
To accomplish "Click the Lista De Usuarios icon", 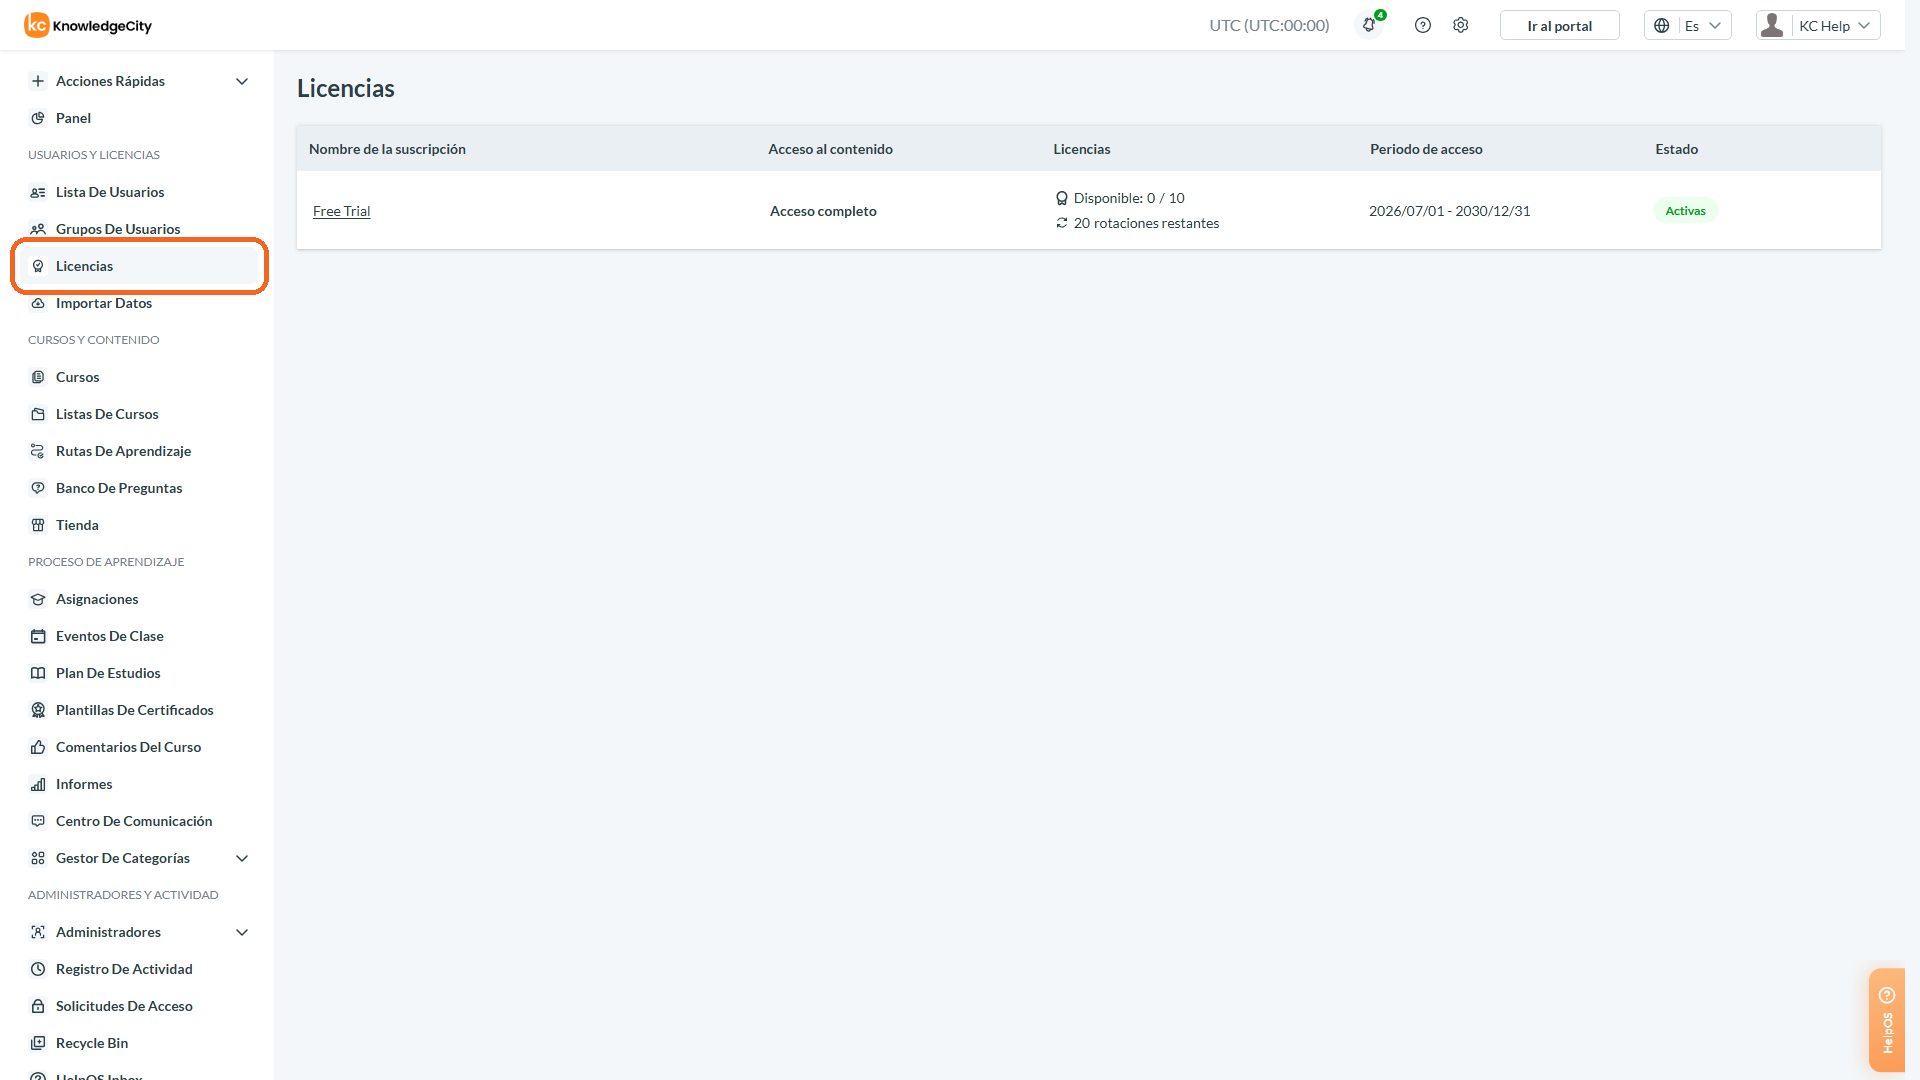I will point(38,192).
